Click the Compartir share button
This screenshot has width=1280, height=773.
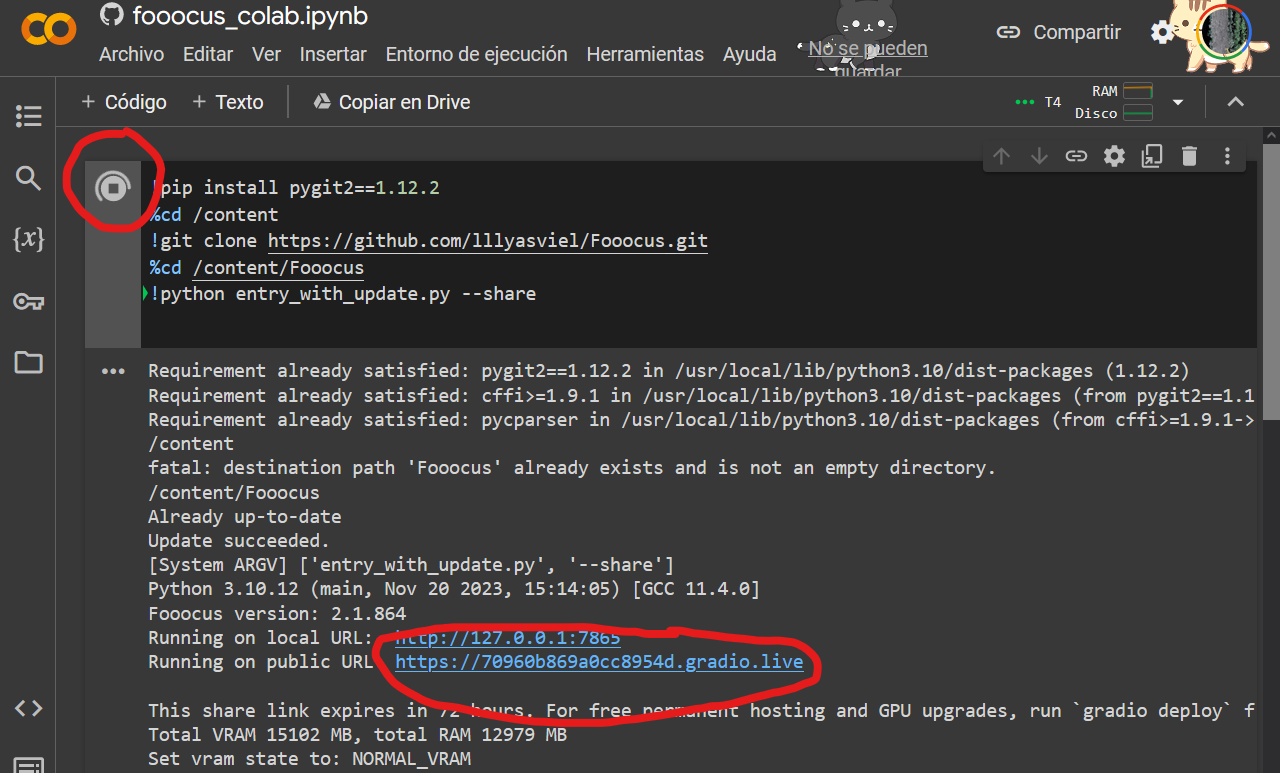click(x=1059, y=32)
